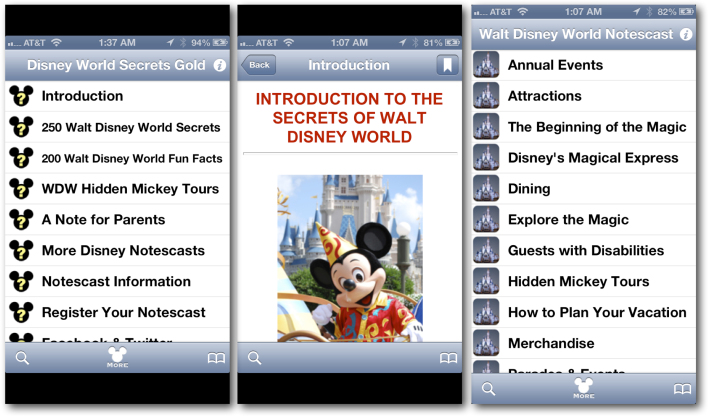
Task: Tap castle icon beside The Beginning of the Magic
Action: click(x=486, y=127)
